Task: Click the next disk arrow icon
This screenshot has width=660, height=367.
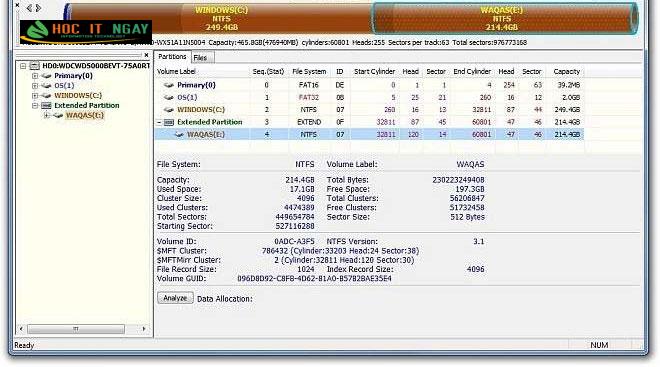Action: (x=38, y=8)
